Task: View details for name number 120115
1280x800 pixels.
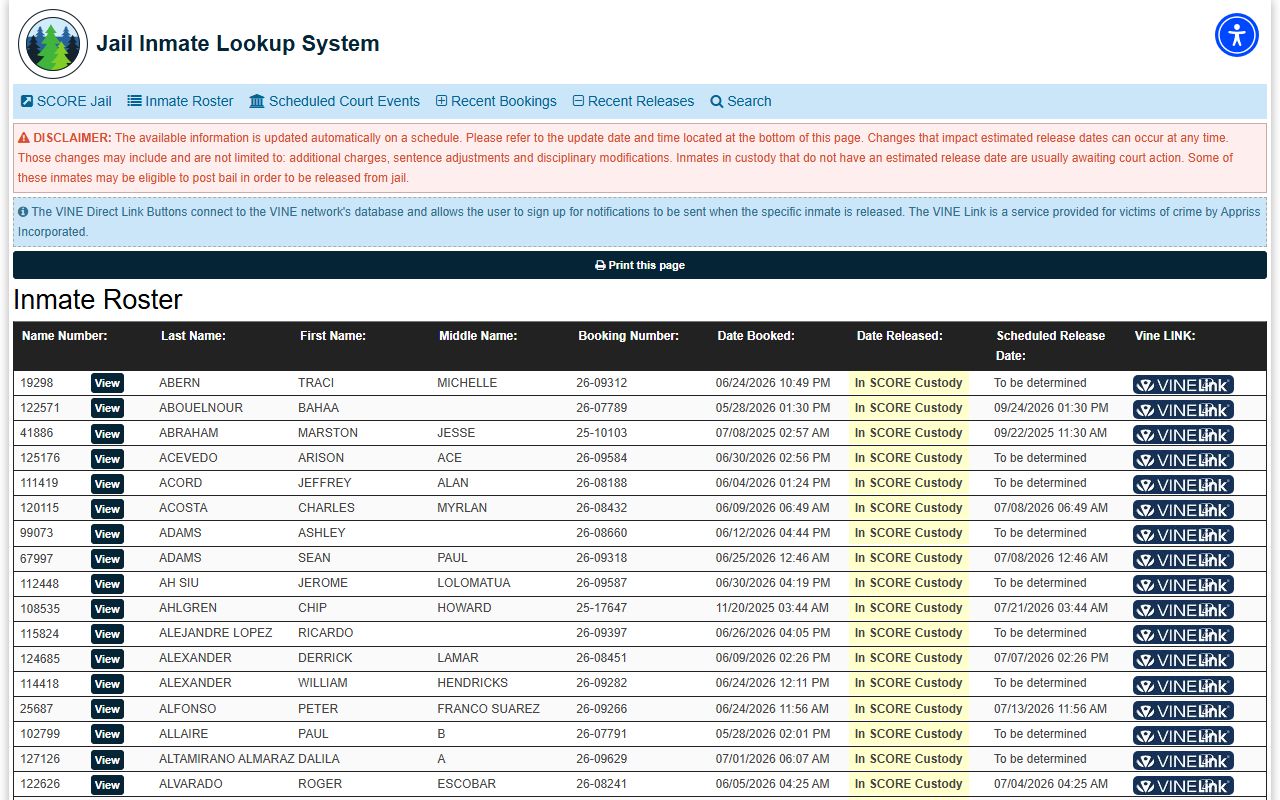Action: [x=107, y=508]
